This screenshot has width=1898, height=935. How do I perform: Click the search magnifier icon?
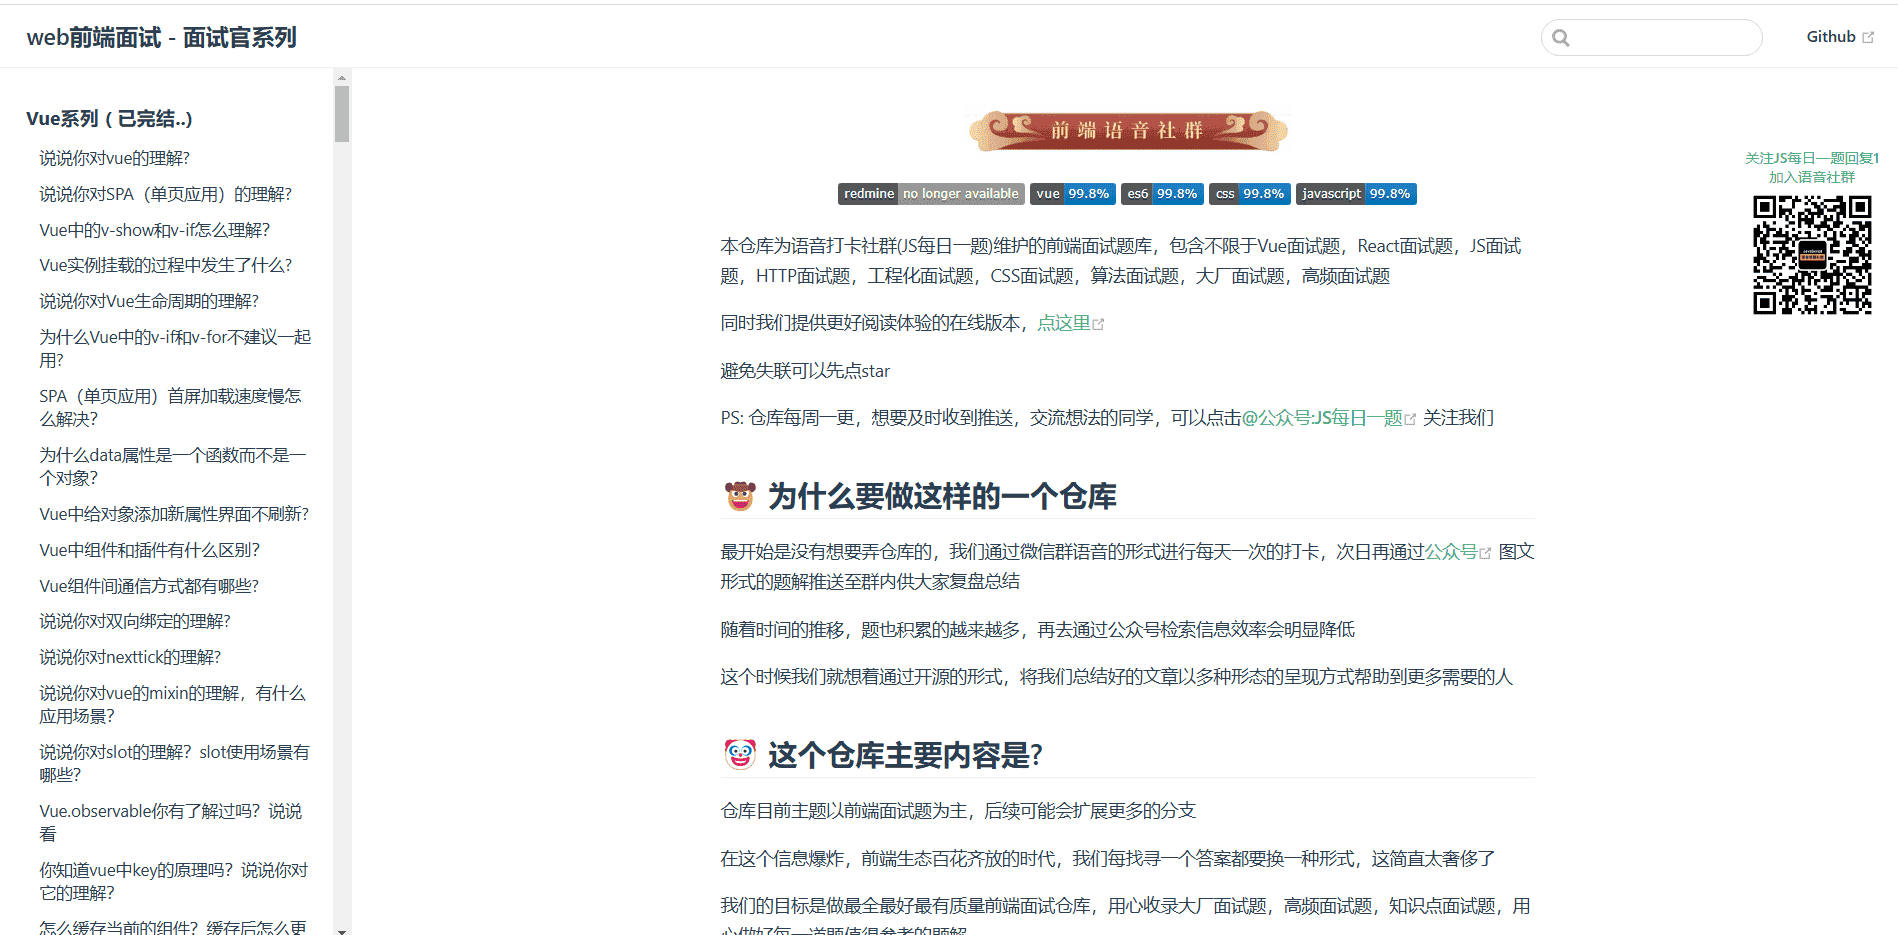[x=1561, y=38]
